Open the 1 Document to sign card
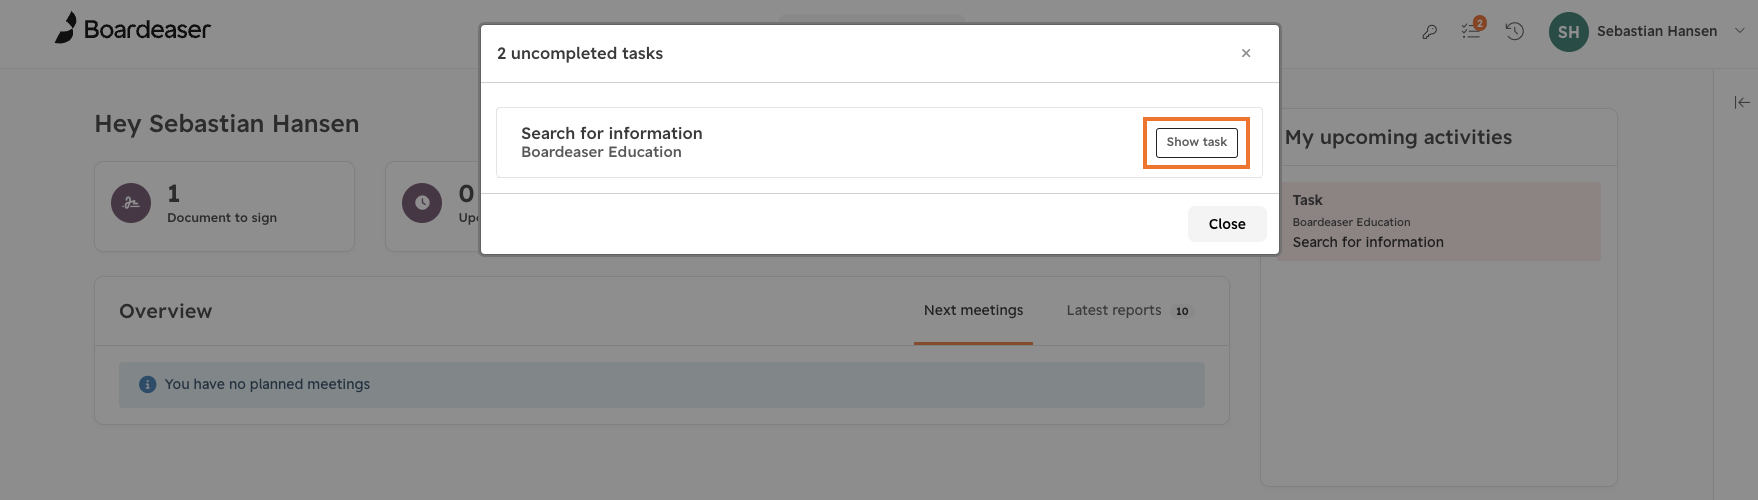This screenshot has height=500, width=1758. 224,206
